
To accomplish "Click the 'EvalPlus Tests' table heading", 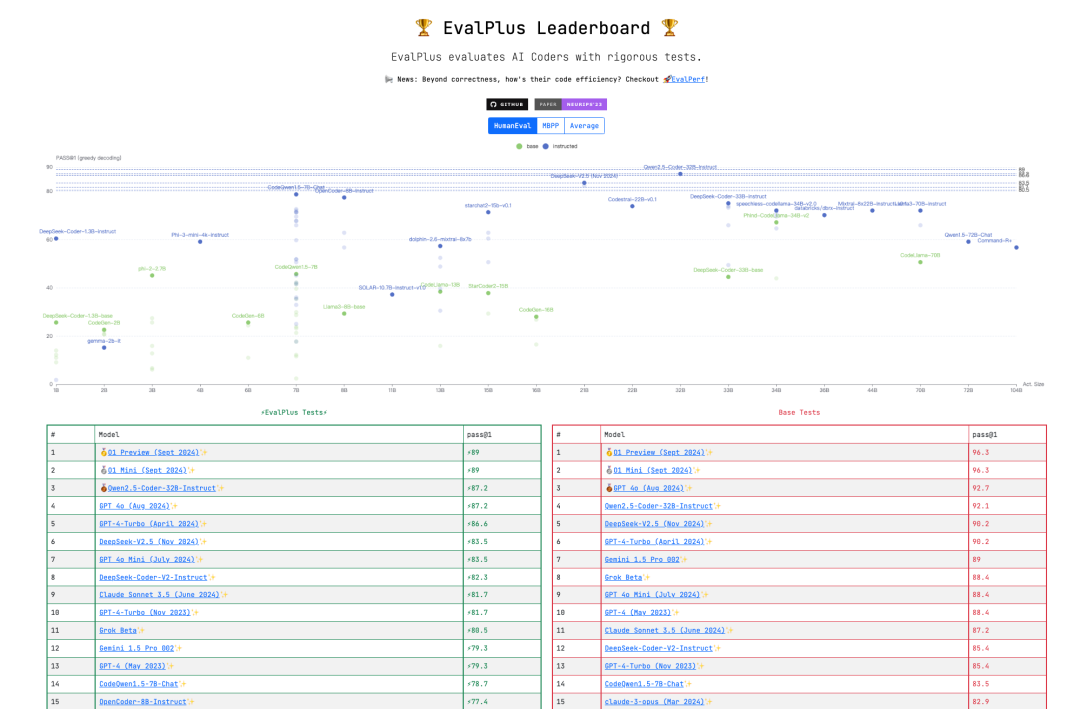I will [x=294, y=413].
